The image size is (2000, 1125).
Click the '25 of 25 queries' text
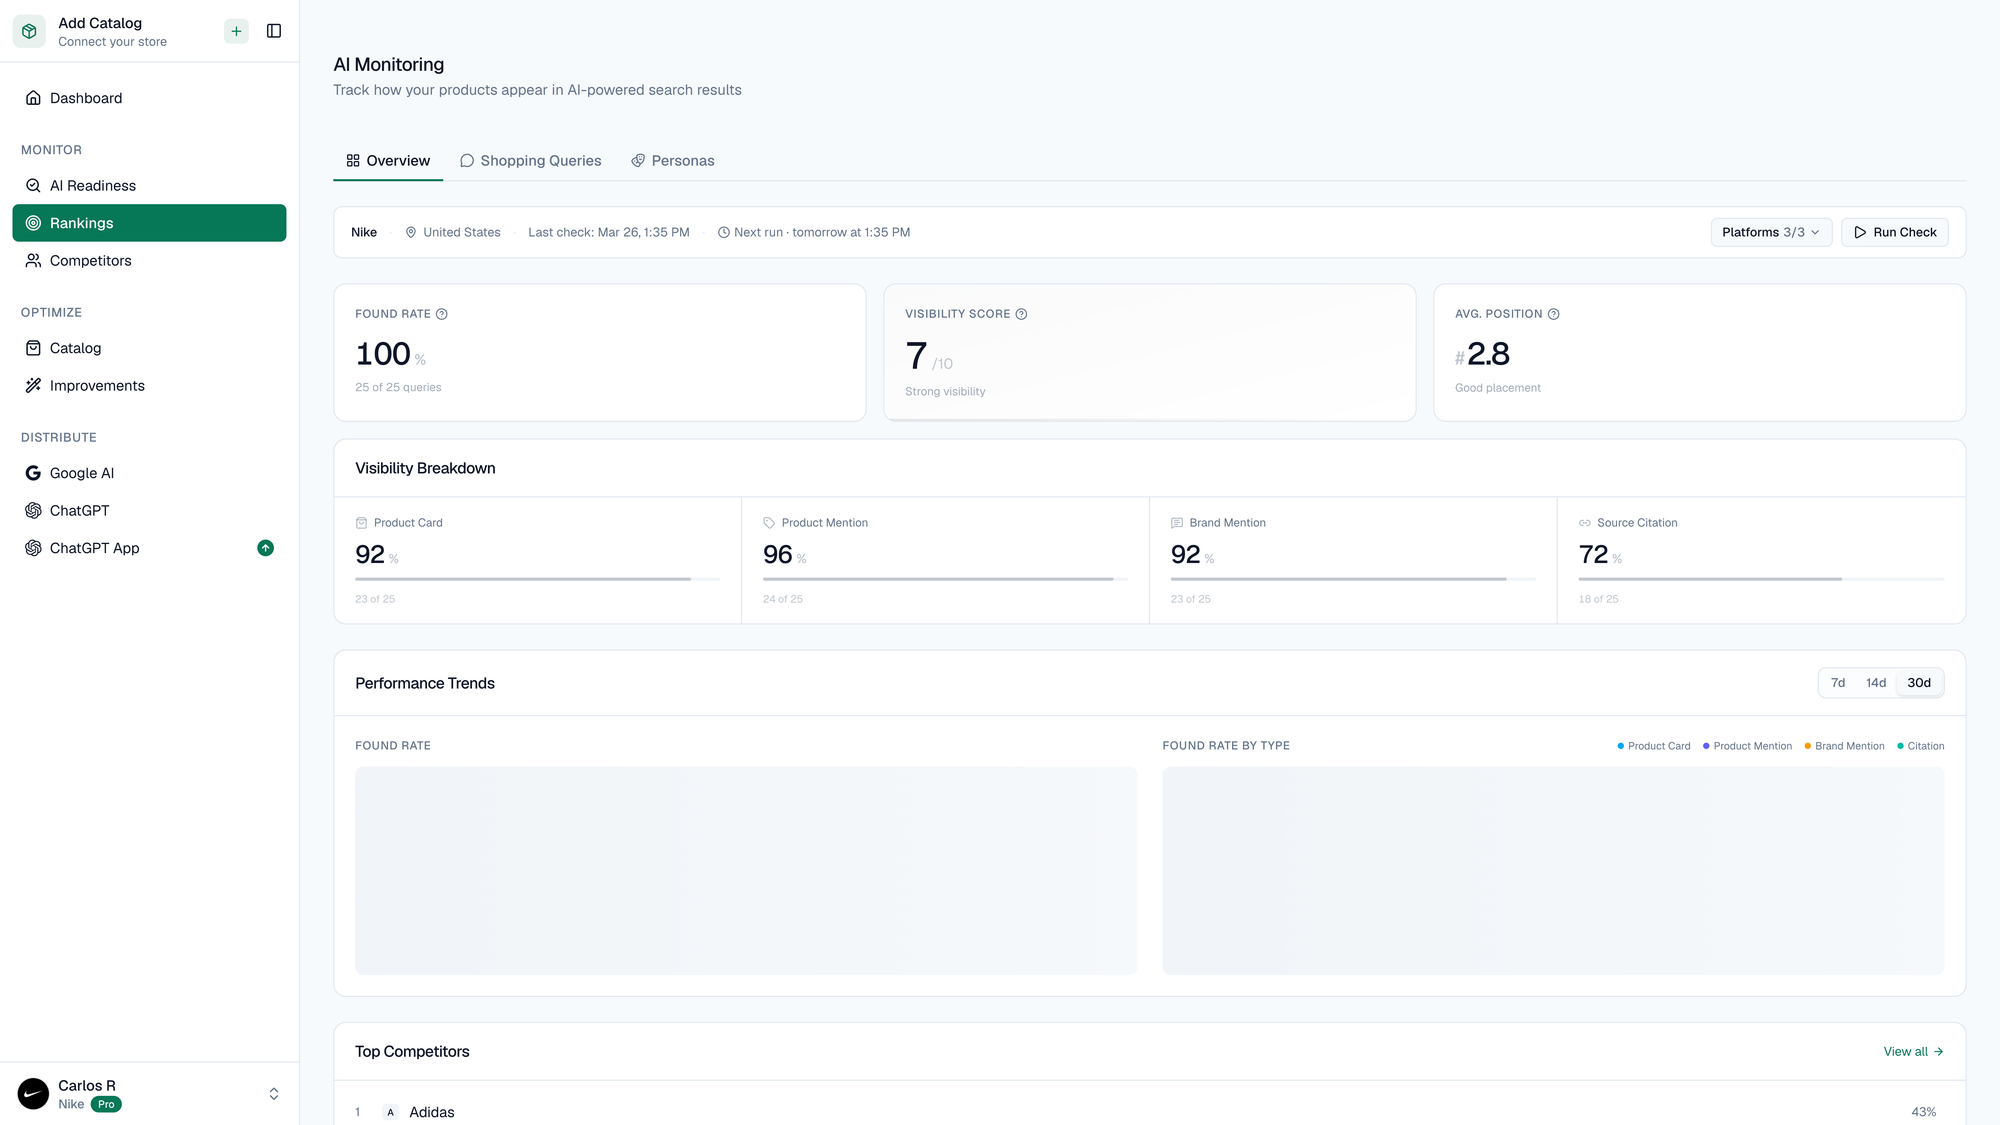398,387
